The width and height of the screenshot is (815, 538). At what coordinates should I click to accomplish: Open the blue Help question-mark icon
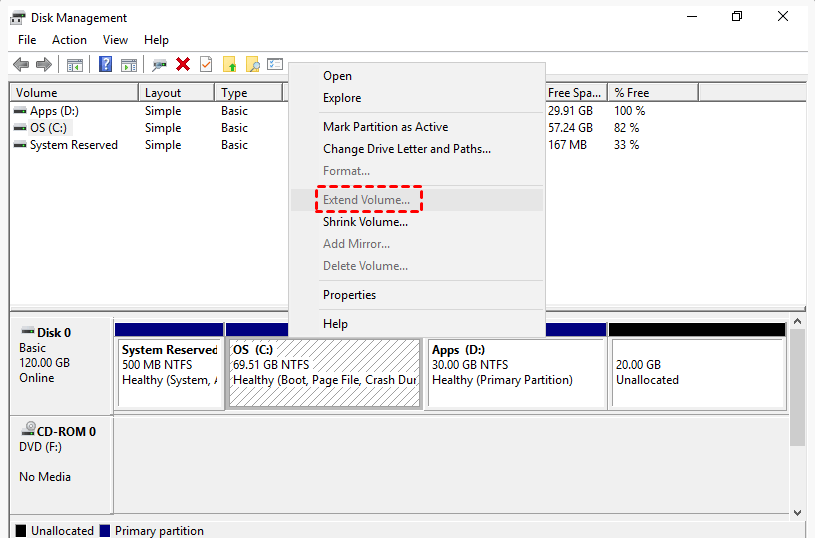point(106,64)
